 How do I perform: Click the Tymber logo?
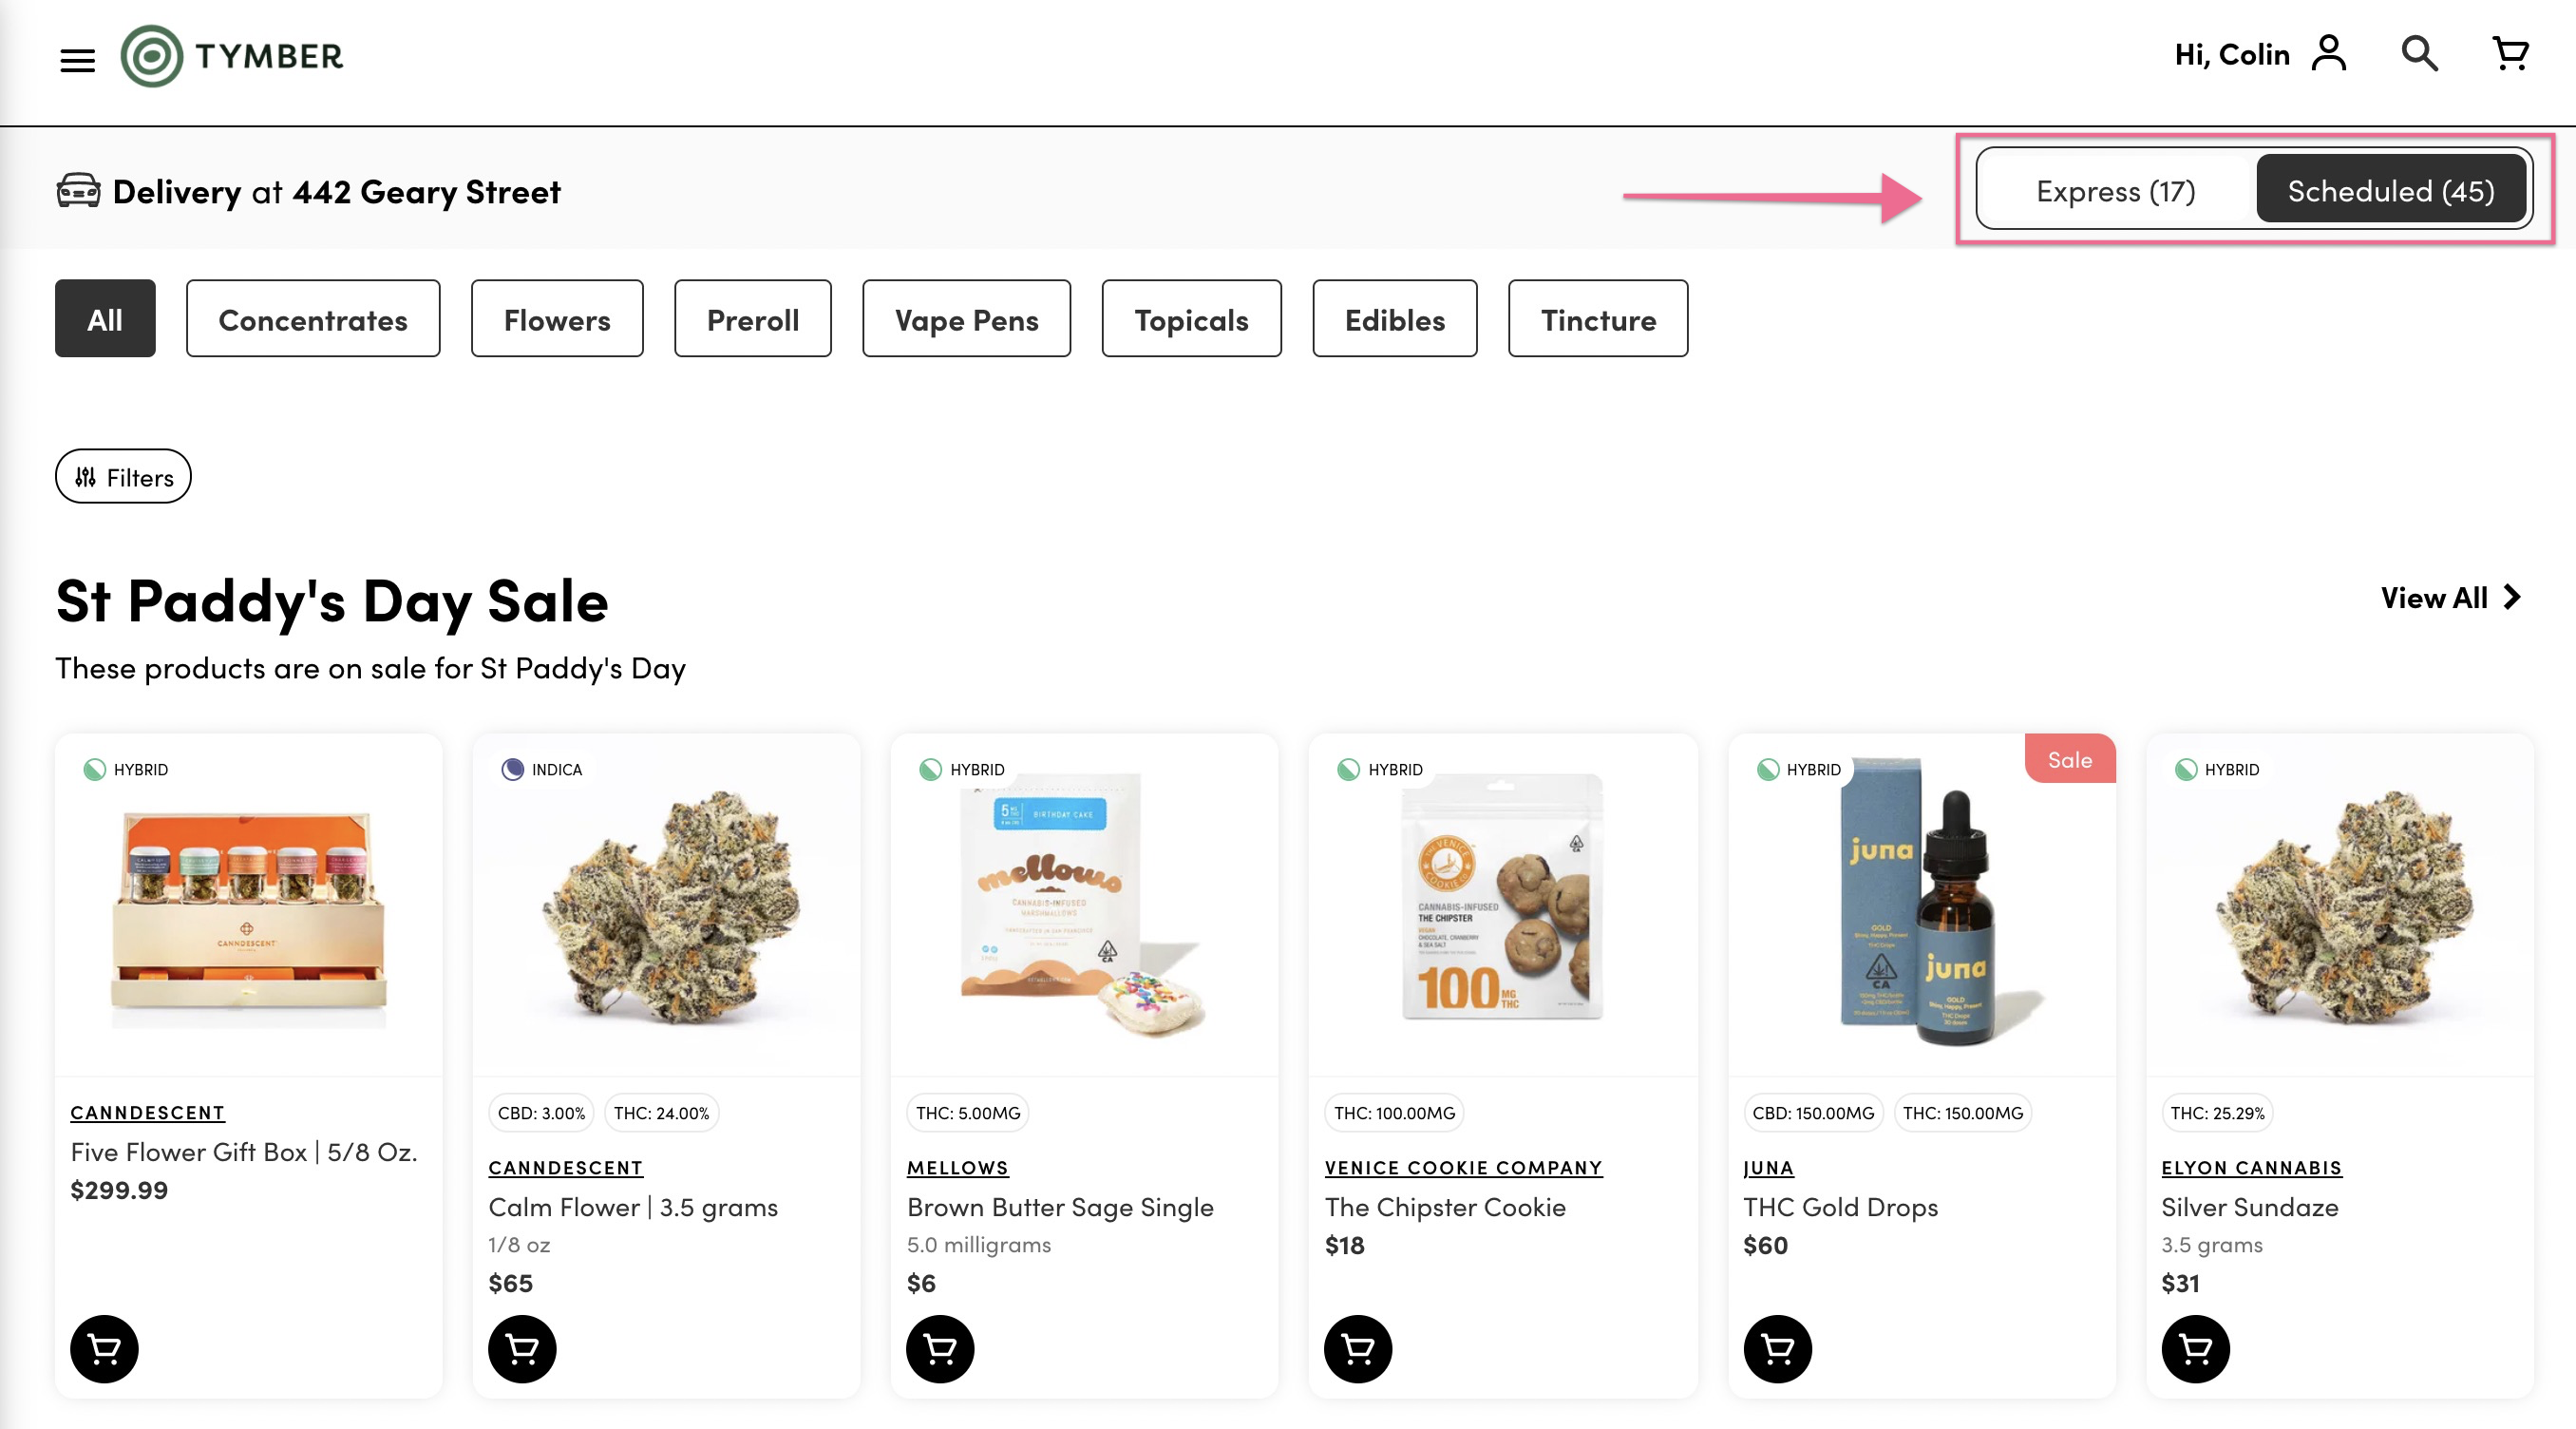pyautogui.click(x=232, y=56)
